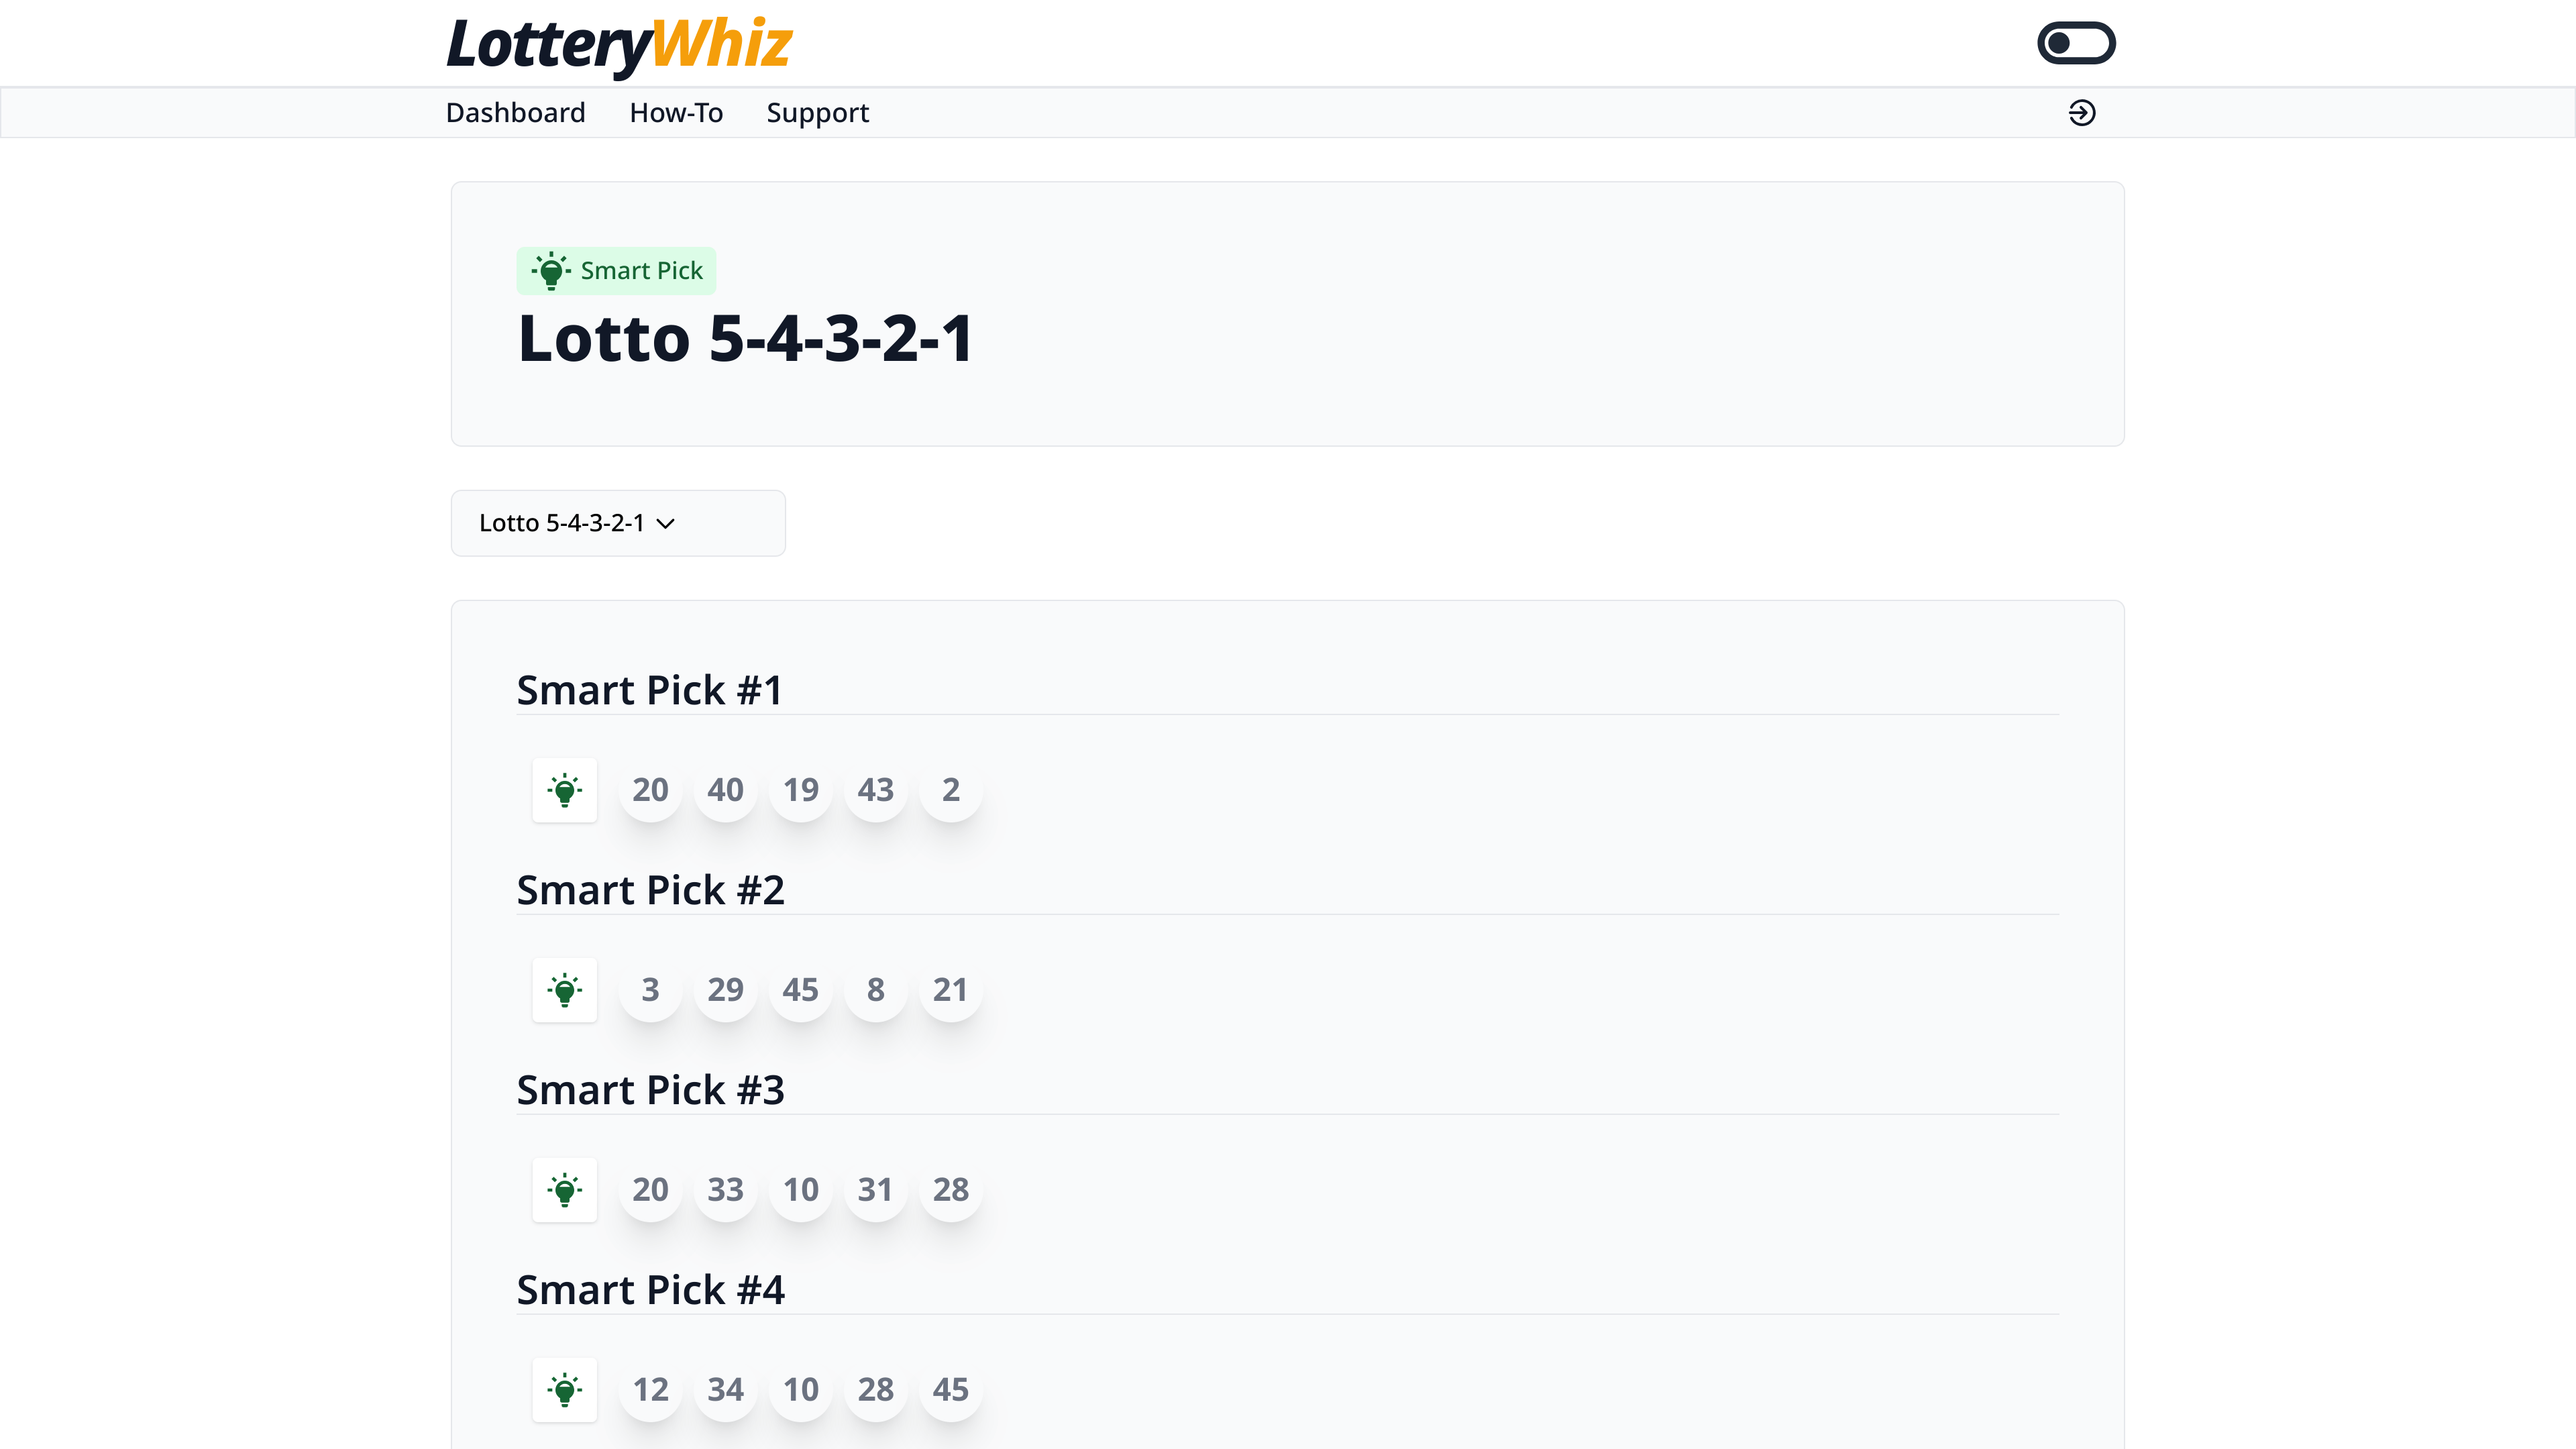Click the lightbulb icon for Smart Pick #4
Image resolution: width=2576 pixels, height=1449 pixels.
(564, 1390)
